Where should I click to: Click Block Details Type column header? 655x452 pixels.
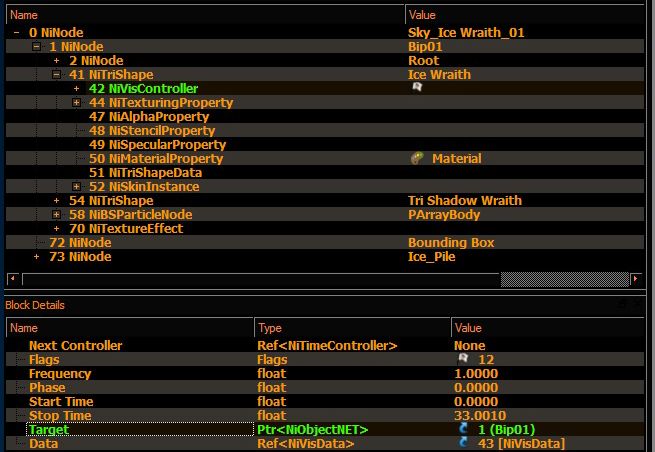tap(353, 328)
